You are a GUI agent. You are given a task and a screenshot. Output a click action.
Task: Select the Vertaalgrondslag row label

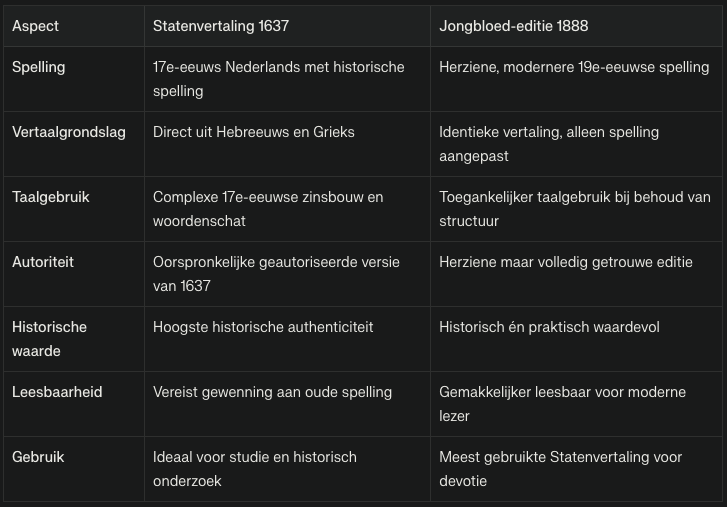click(x=69, y=132)
